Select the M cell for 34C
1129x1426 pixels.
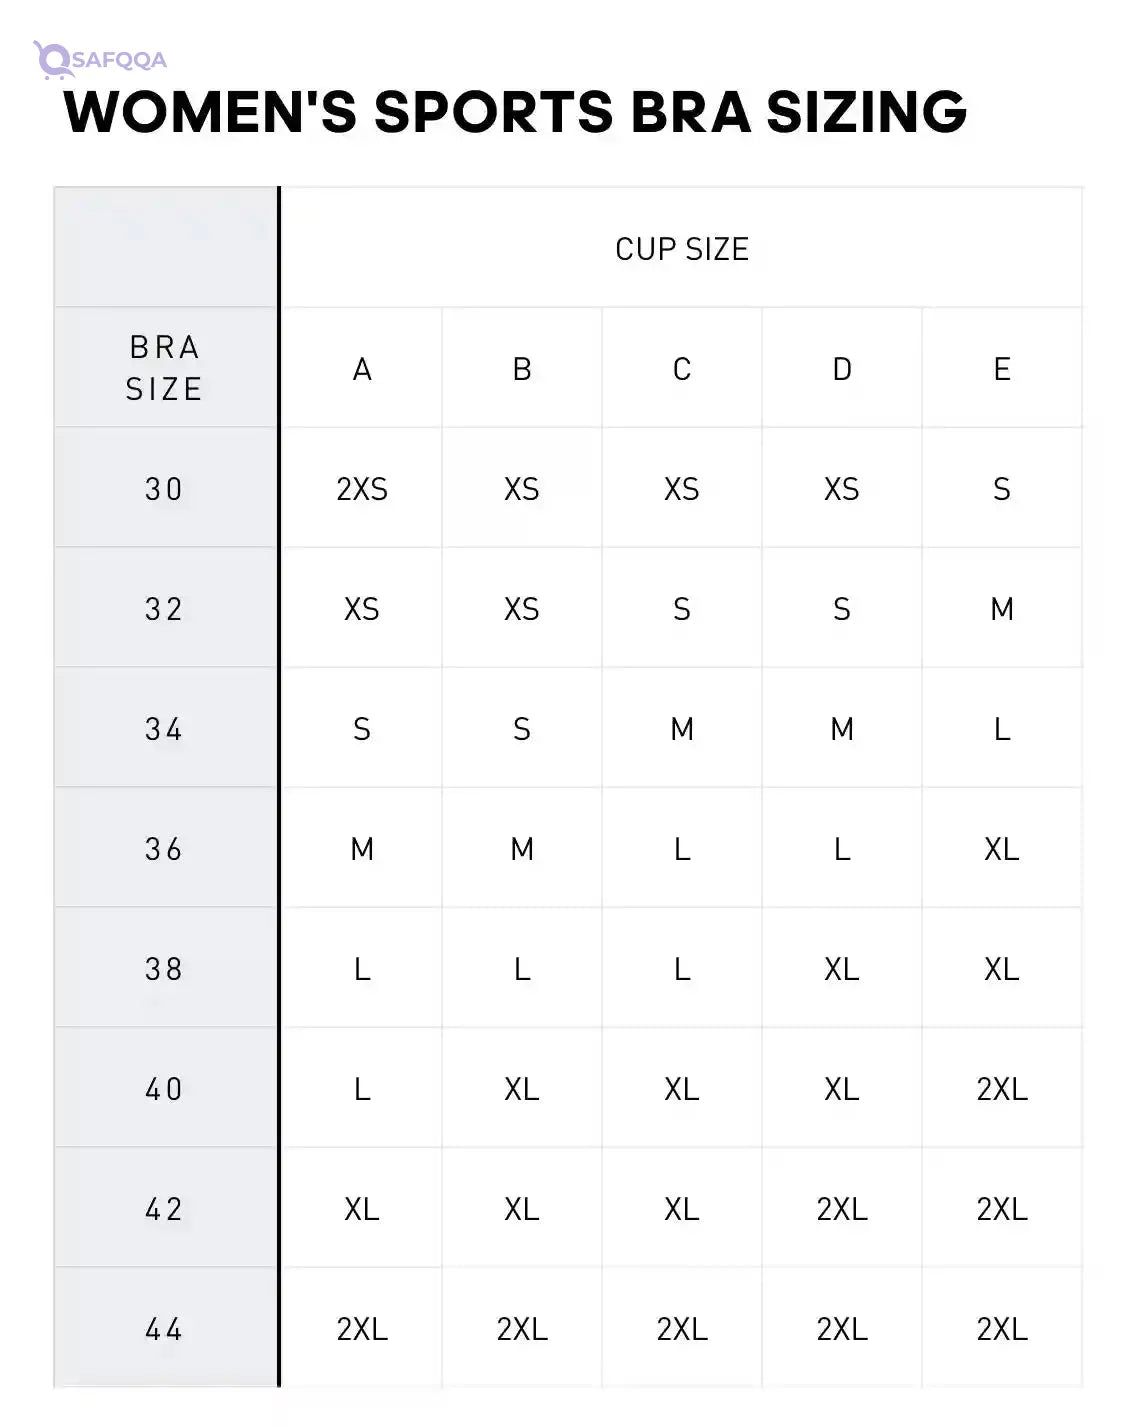pos(682,728)
